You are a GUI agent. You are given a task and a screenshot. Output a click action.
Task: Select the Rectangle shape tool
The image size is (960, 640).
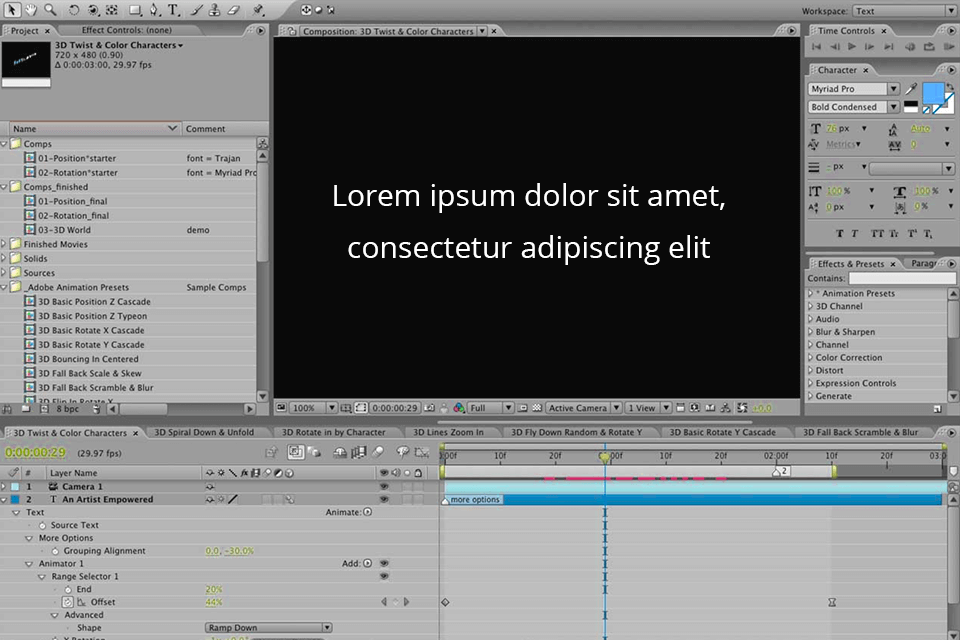(x=133, y=10)
